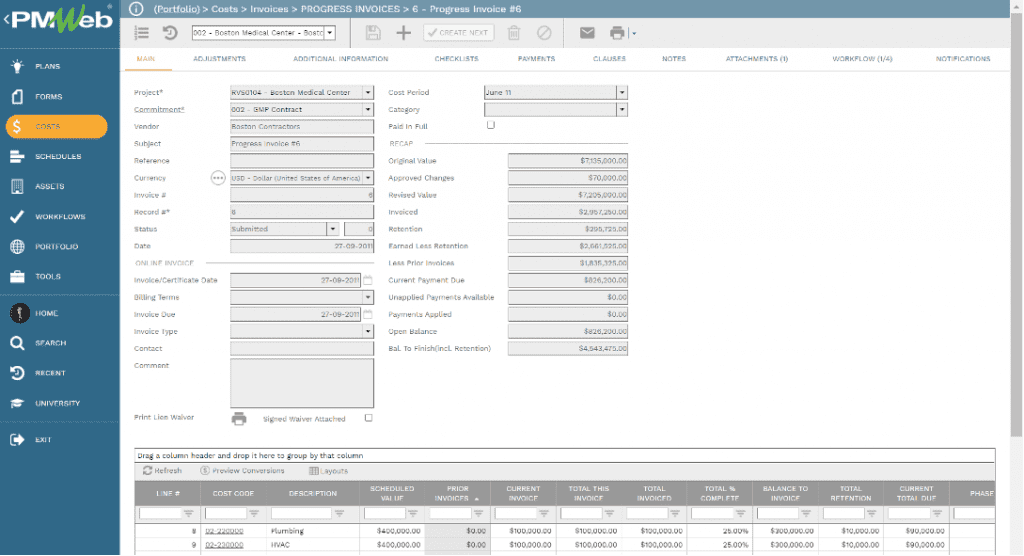Click the info icon in header
Viewport: 1024px width, 556px height.
[136, 8]
